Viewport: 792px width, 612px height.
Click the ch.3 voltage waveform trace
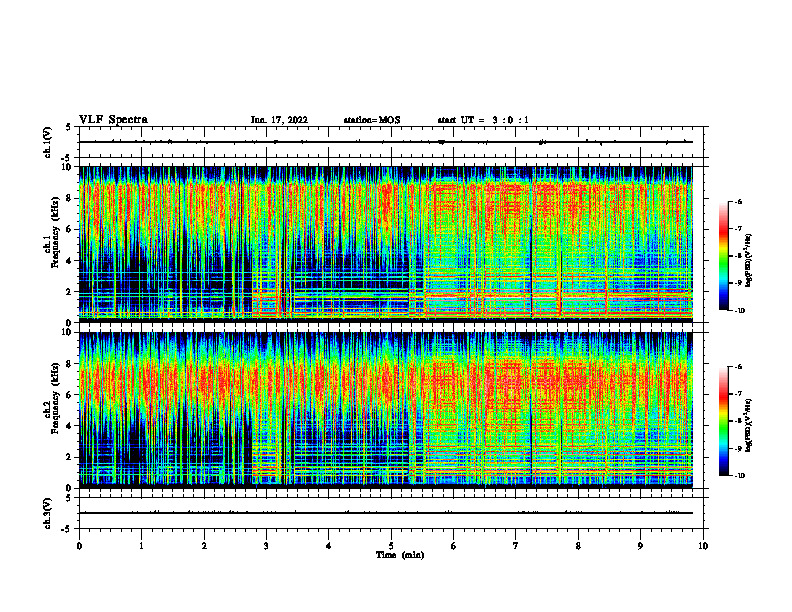pos(385,513)
